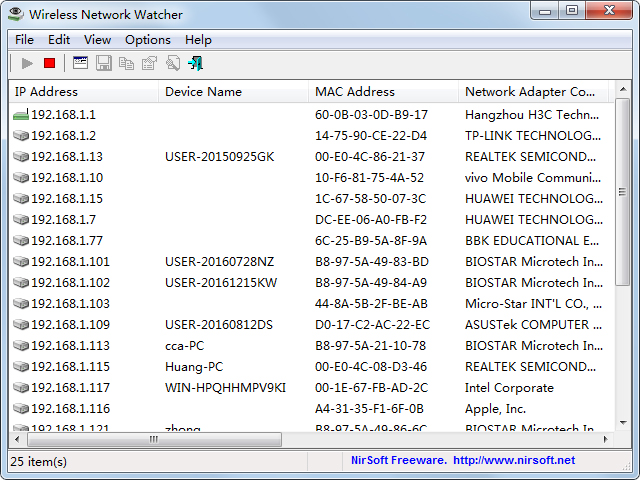This screenshot has height=480, width=640.
Task: Sort by Network Adapter Company column header
Action: tap(533, 91)
